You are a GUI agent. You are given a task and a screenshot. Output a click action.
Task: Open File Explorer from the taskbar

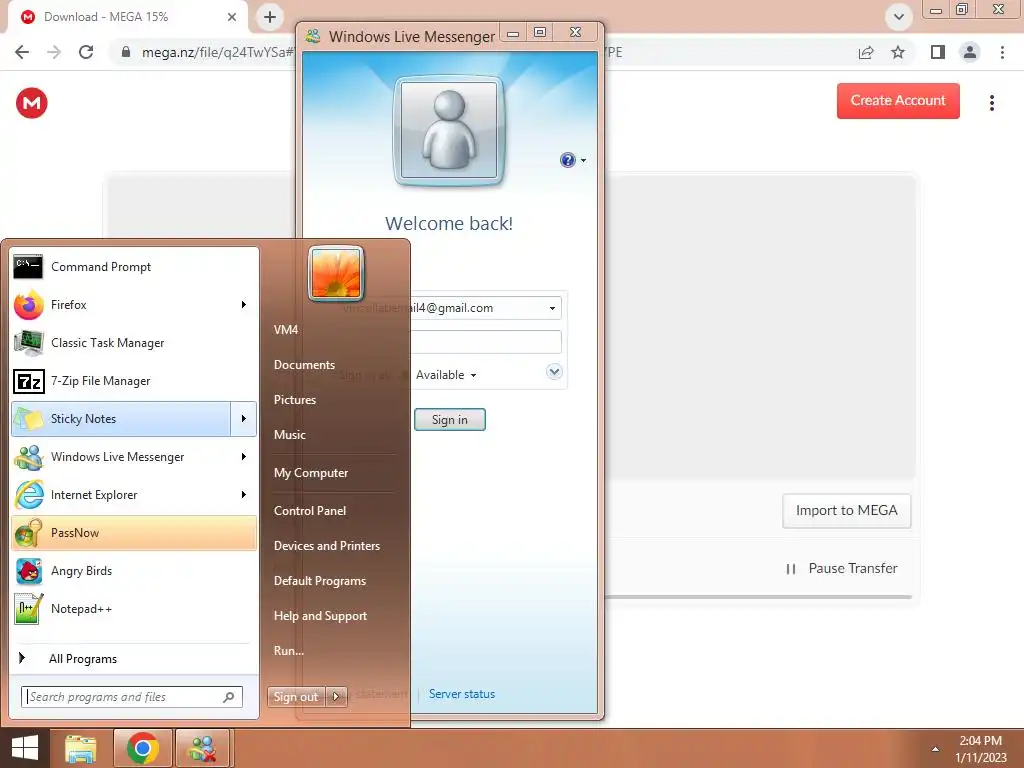pyautogui.click(x=81, y=748)
